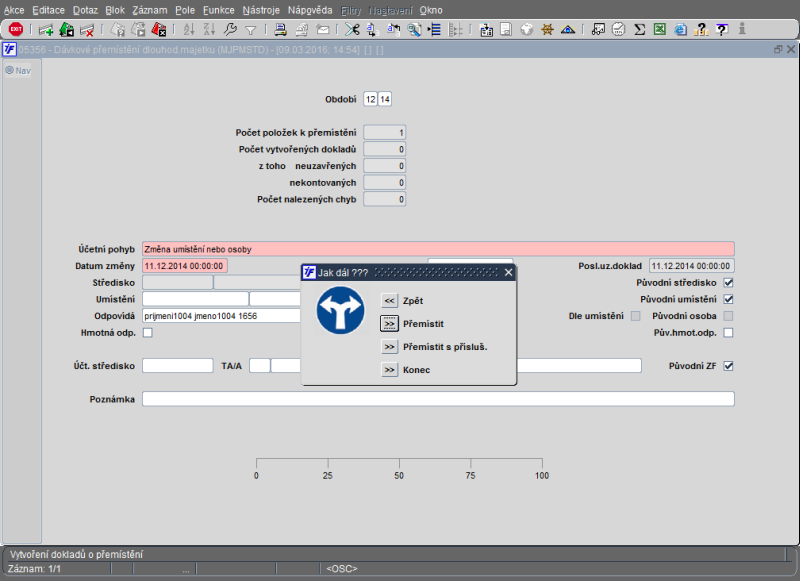Image resolution: width=800 pixels, height=581 pixels.
Task: Open the Dotaz menu
Action: click(x=85, y=10)
